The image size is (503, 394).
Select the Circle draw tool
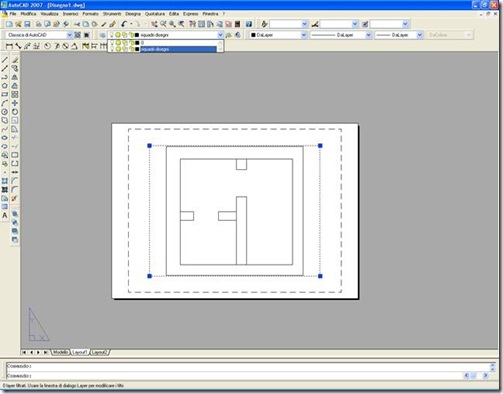5,112
